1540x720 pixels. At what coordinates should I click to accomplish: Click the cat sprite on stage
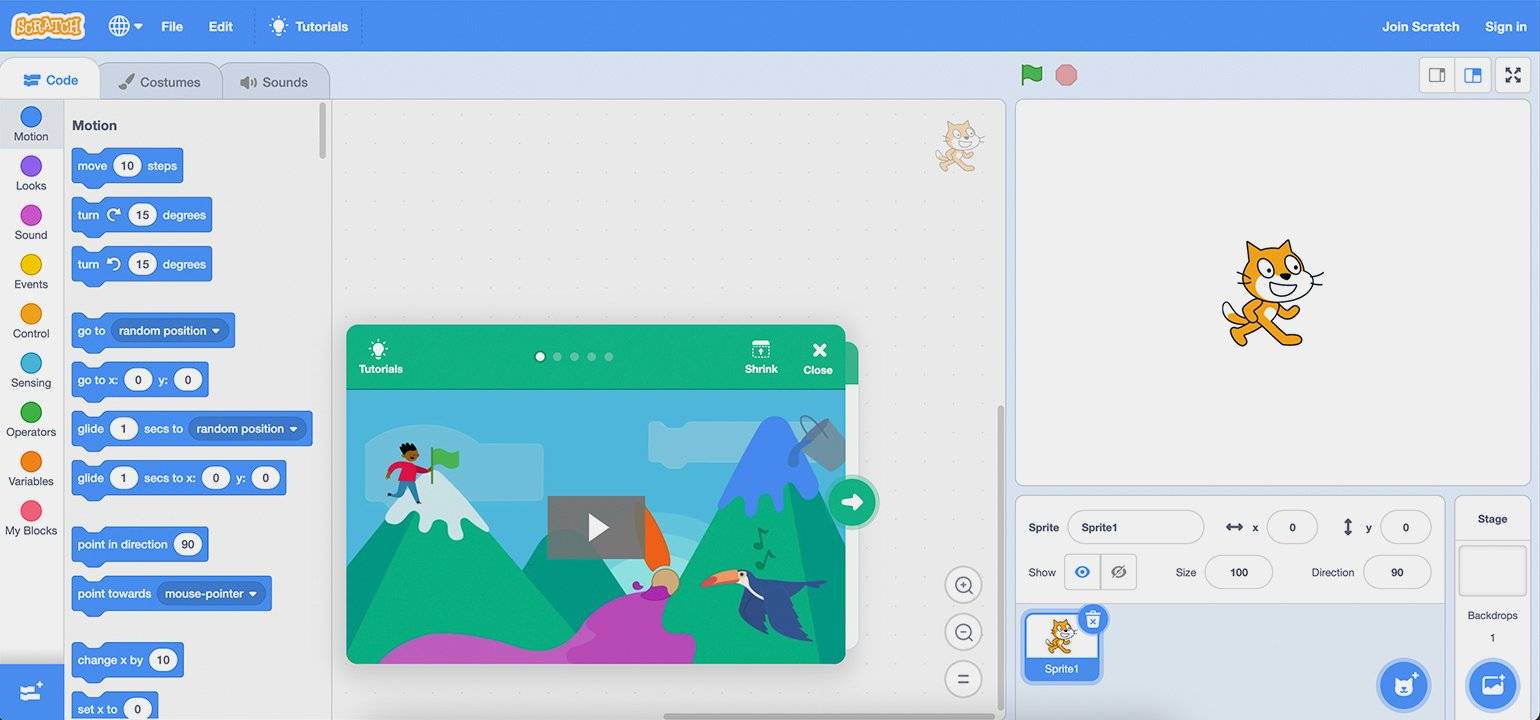tap(1272, 293)
